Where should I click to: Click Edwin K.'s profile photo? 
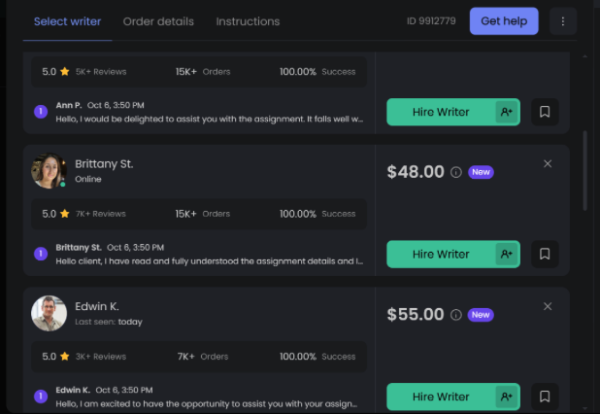(48, 313)
